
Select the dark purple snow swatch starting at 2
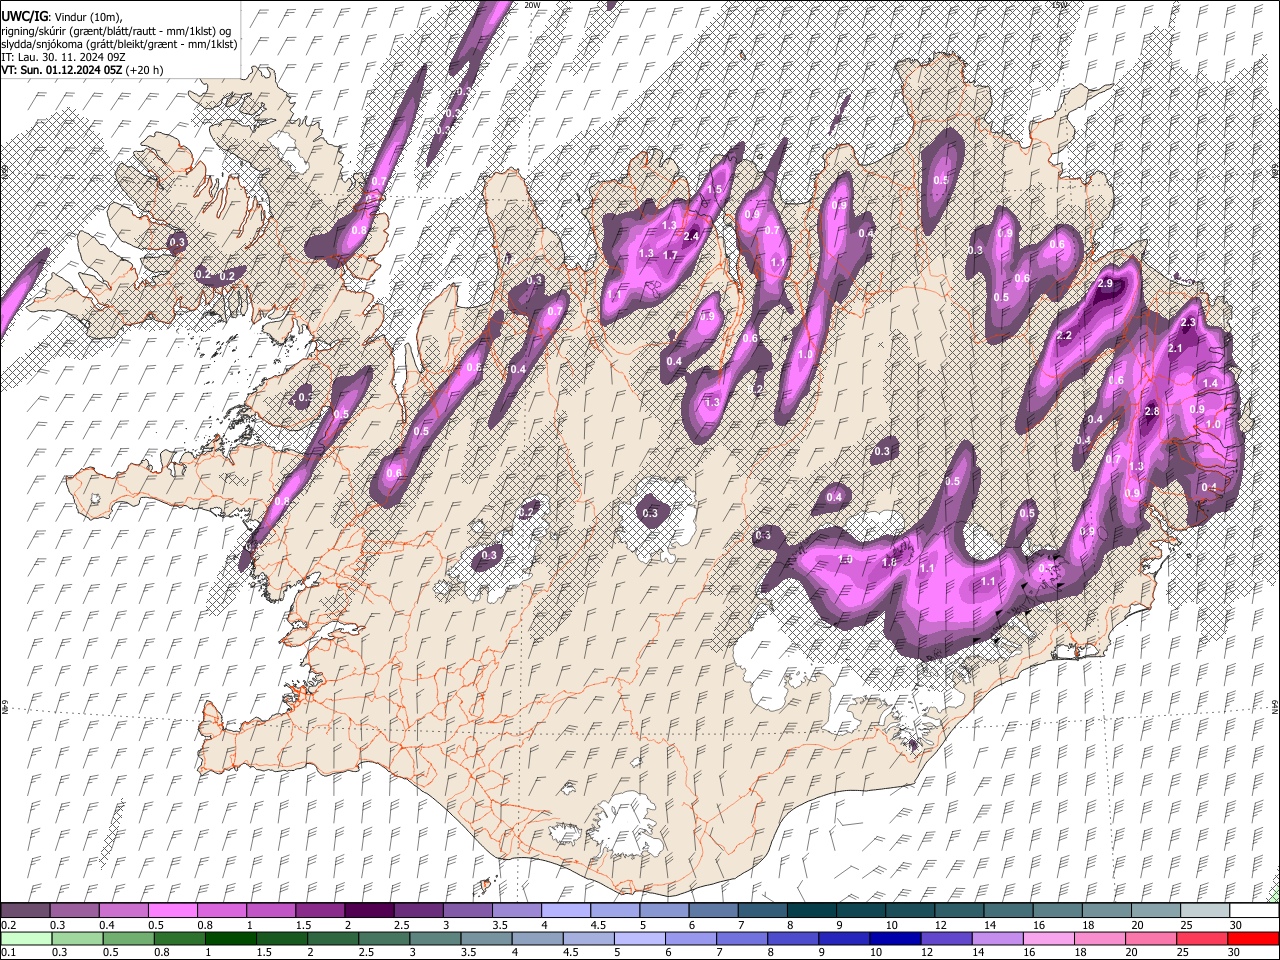368,911
